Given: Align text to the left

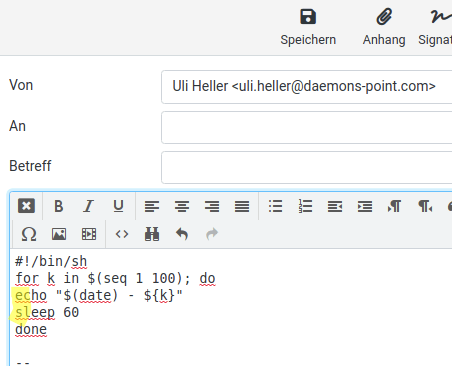Looking at the screenshot, I should (x=152, y=206).
